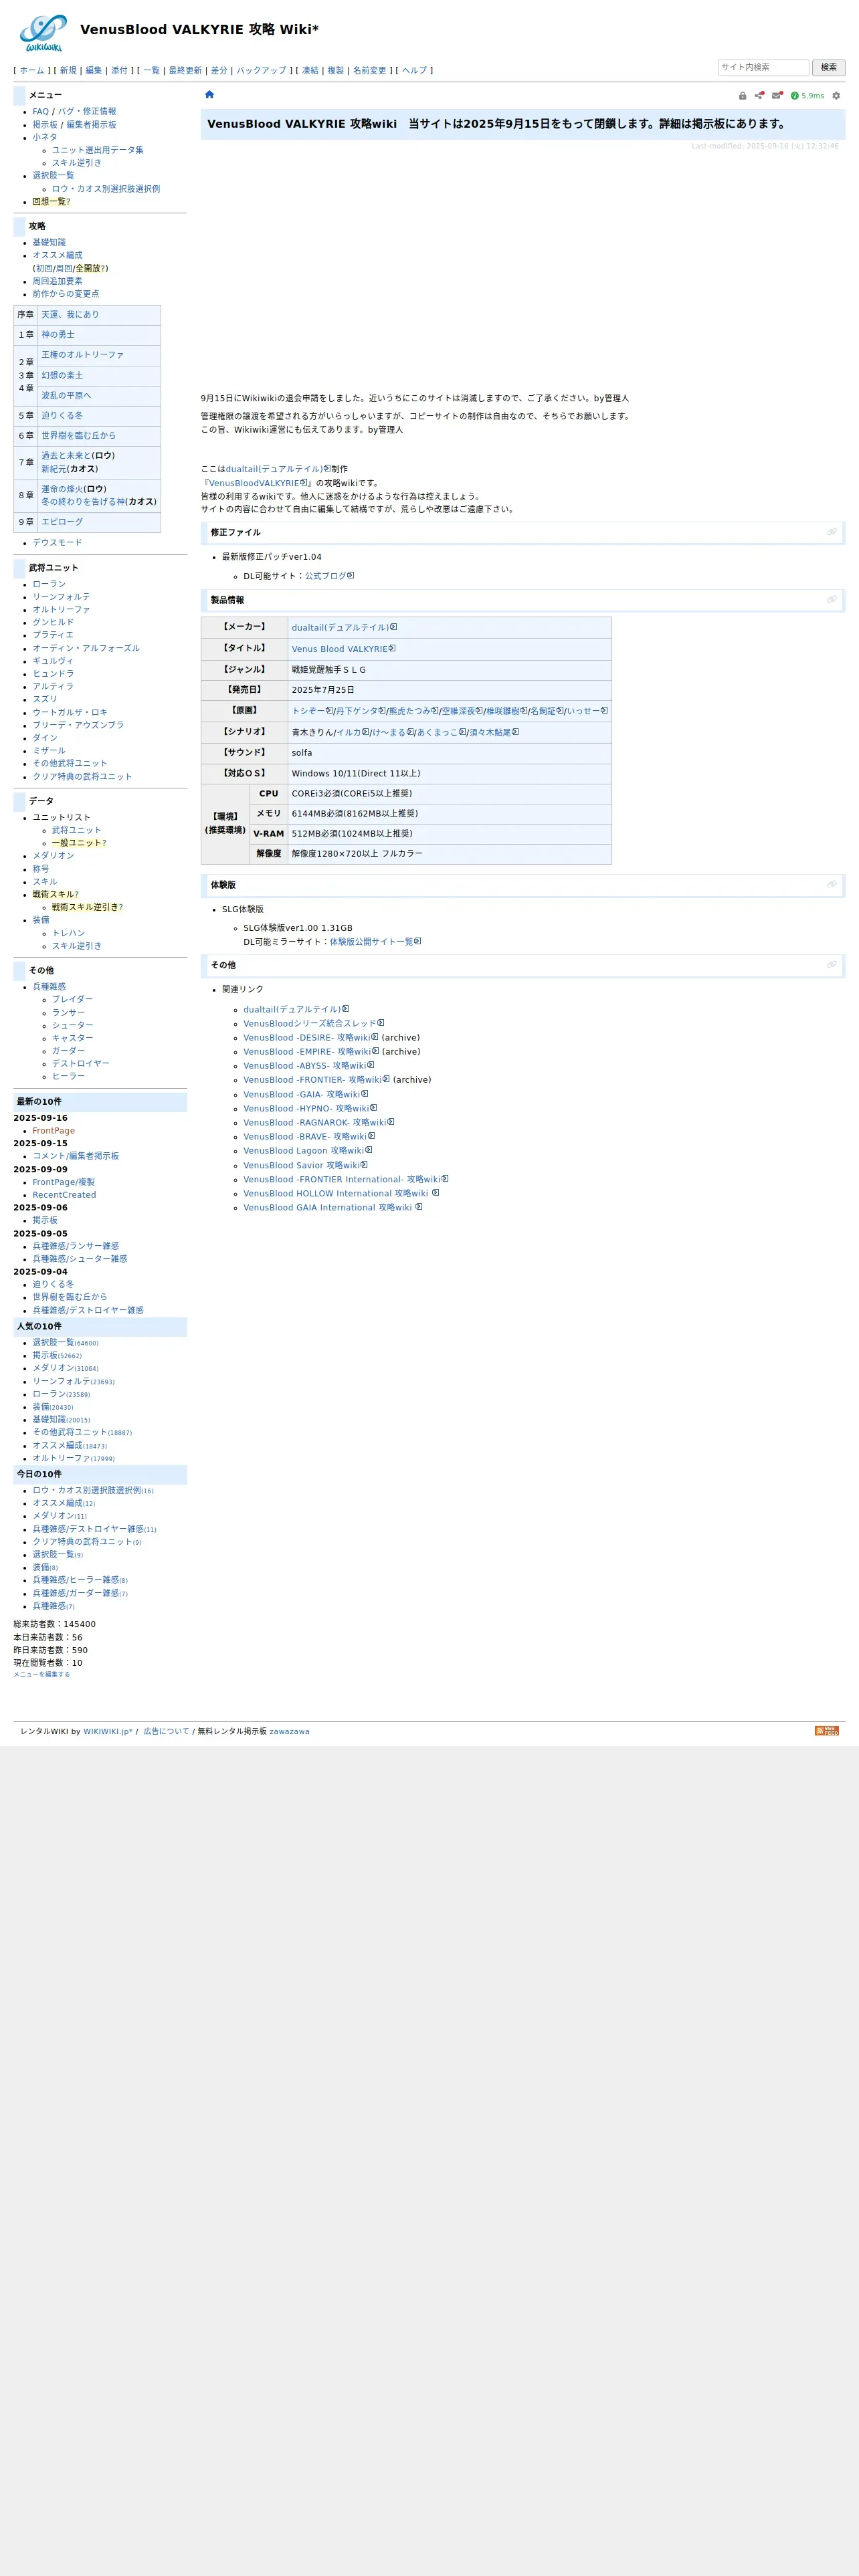The height and width of the screenshot is (2576, 859).
Task: Open the 編集者掲示板 sidebar link
Action: coord(91,125)
